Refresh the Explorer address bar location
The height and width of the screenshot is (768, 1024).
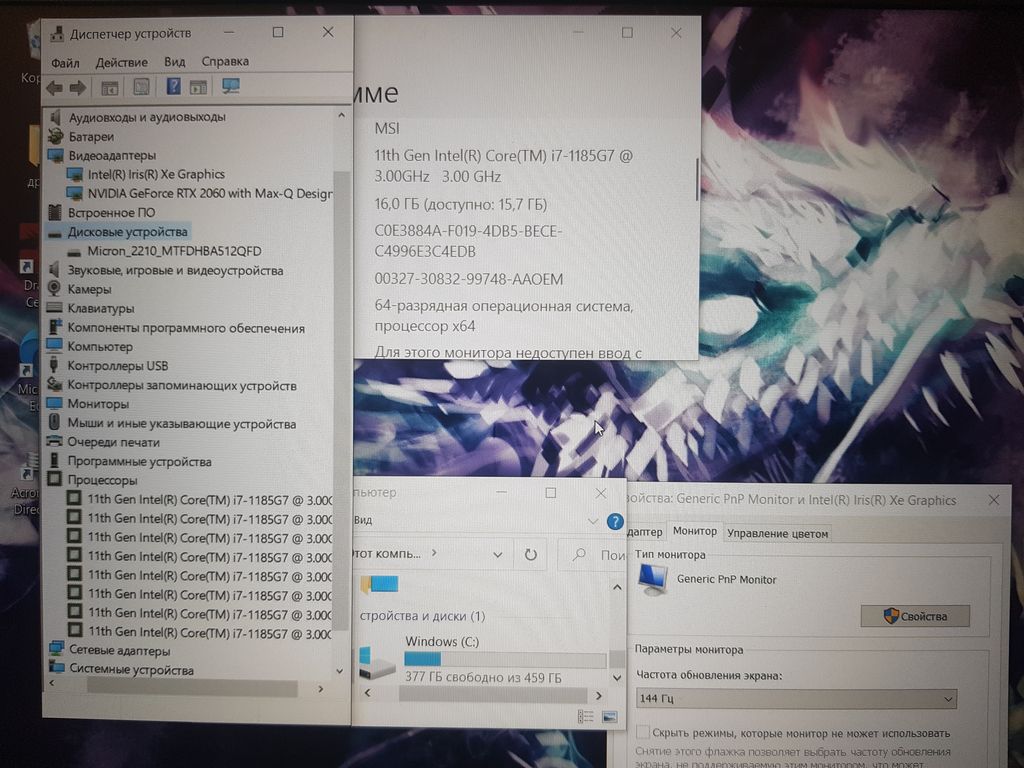pyautogui.click(x=530, y=554)
